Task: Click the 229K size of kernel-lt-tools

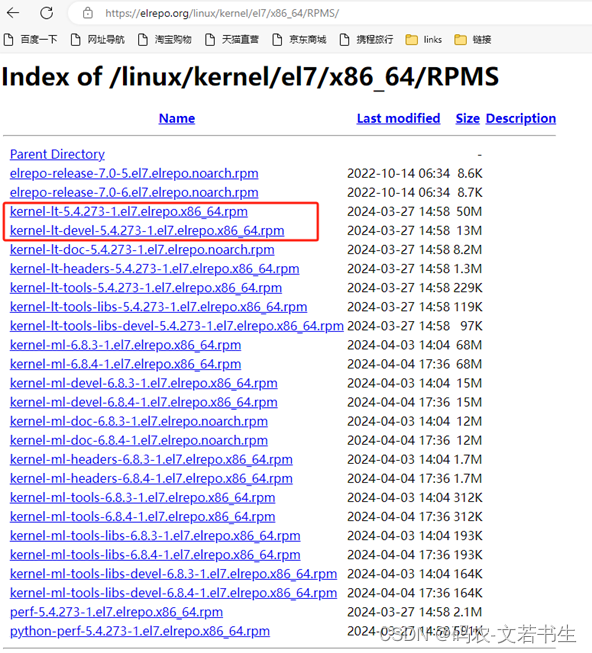Action: [x=468, y=288]
